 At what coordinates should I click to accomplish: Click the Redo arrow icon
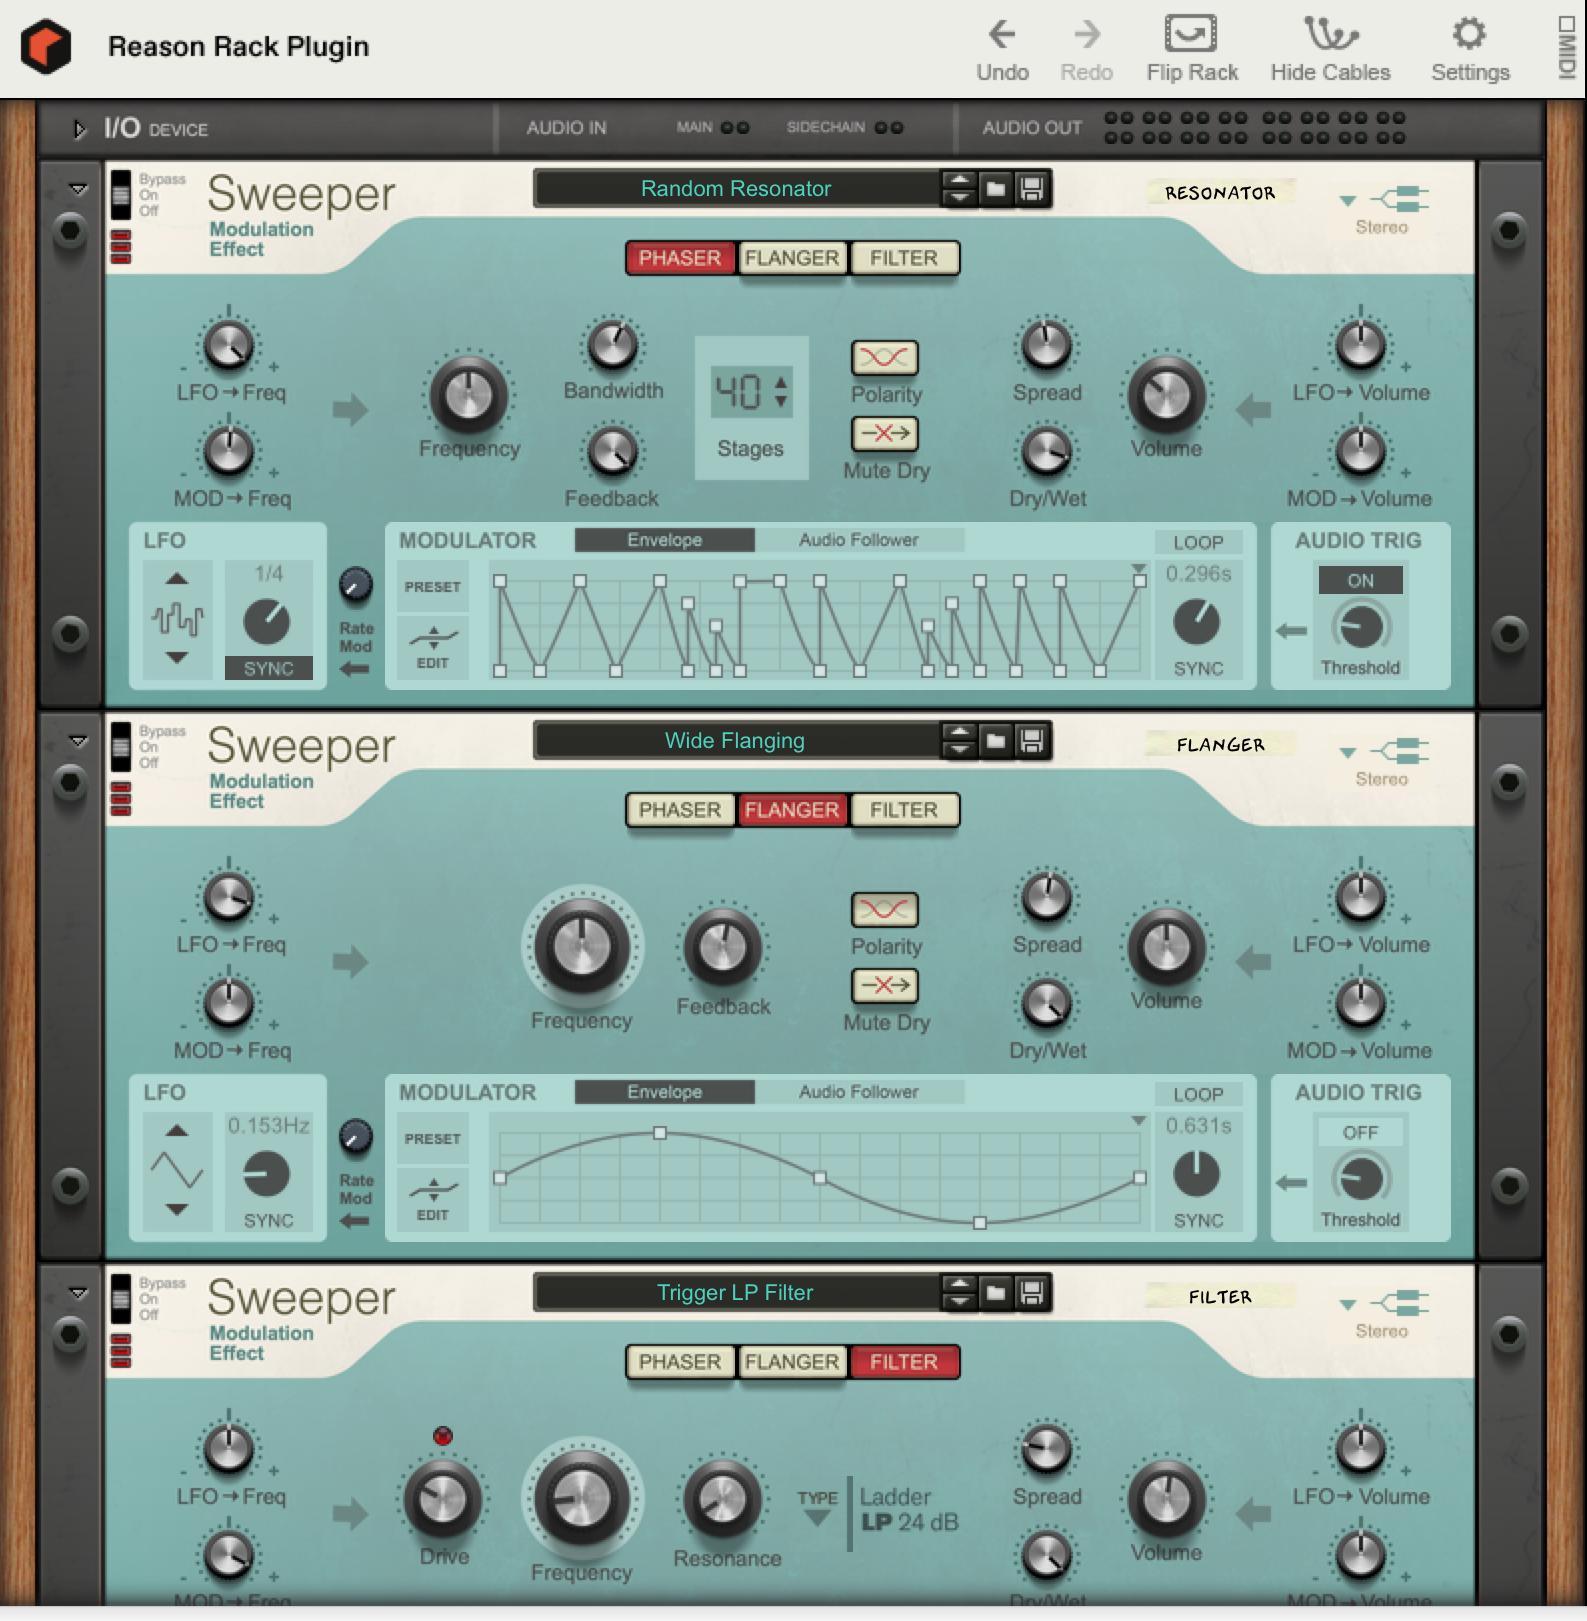click(x=1086, y=34)
